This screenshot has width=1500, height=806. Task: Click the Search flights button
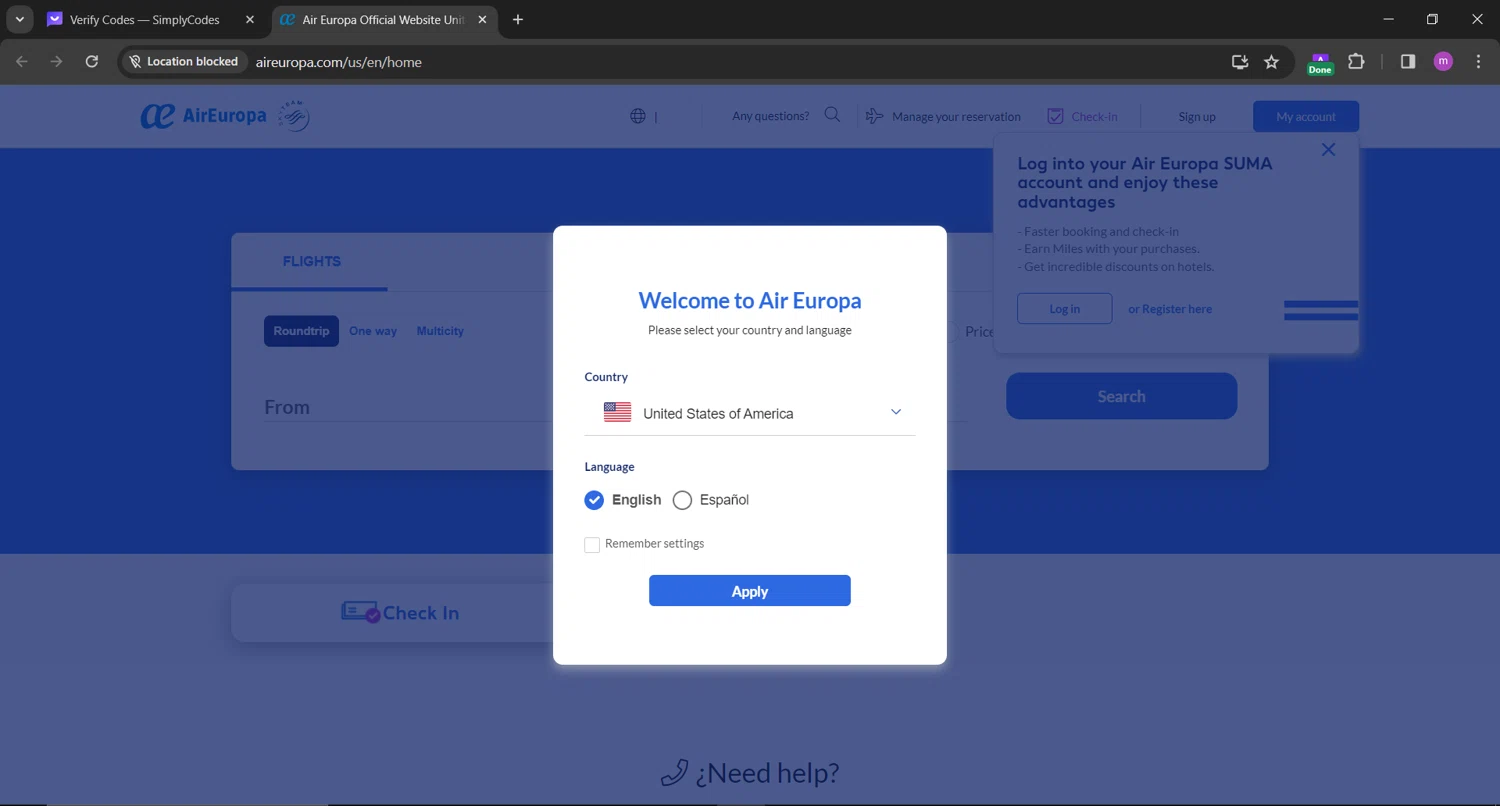(x=1121, y=396)
